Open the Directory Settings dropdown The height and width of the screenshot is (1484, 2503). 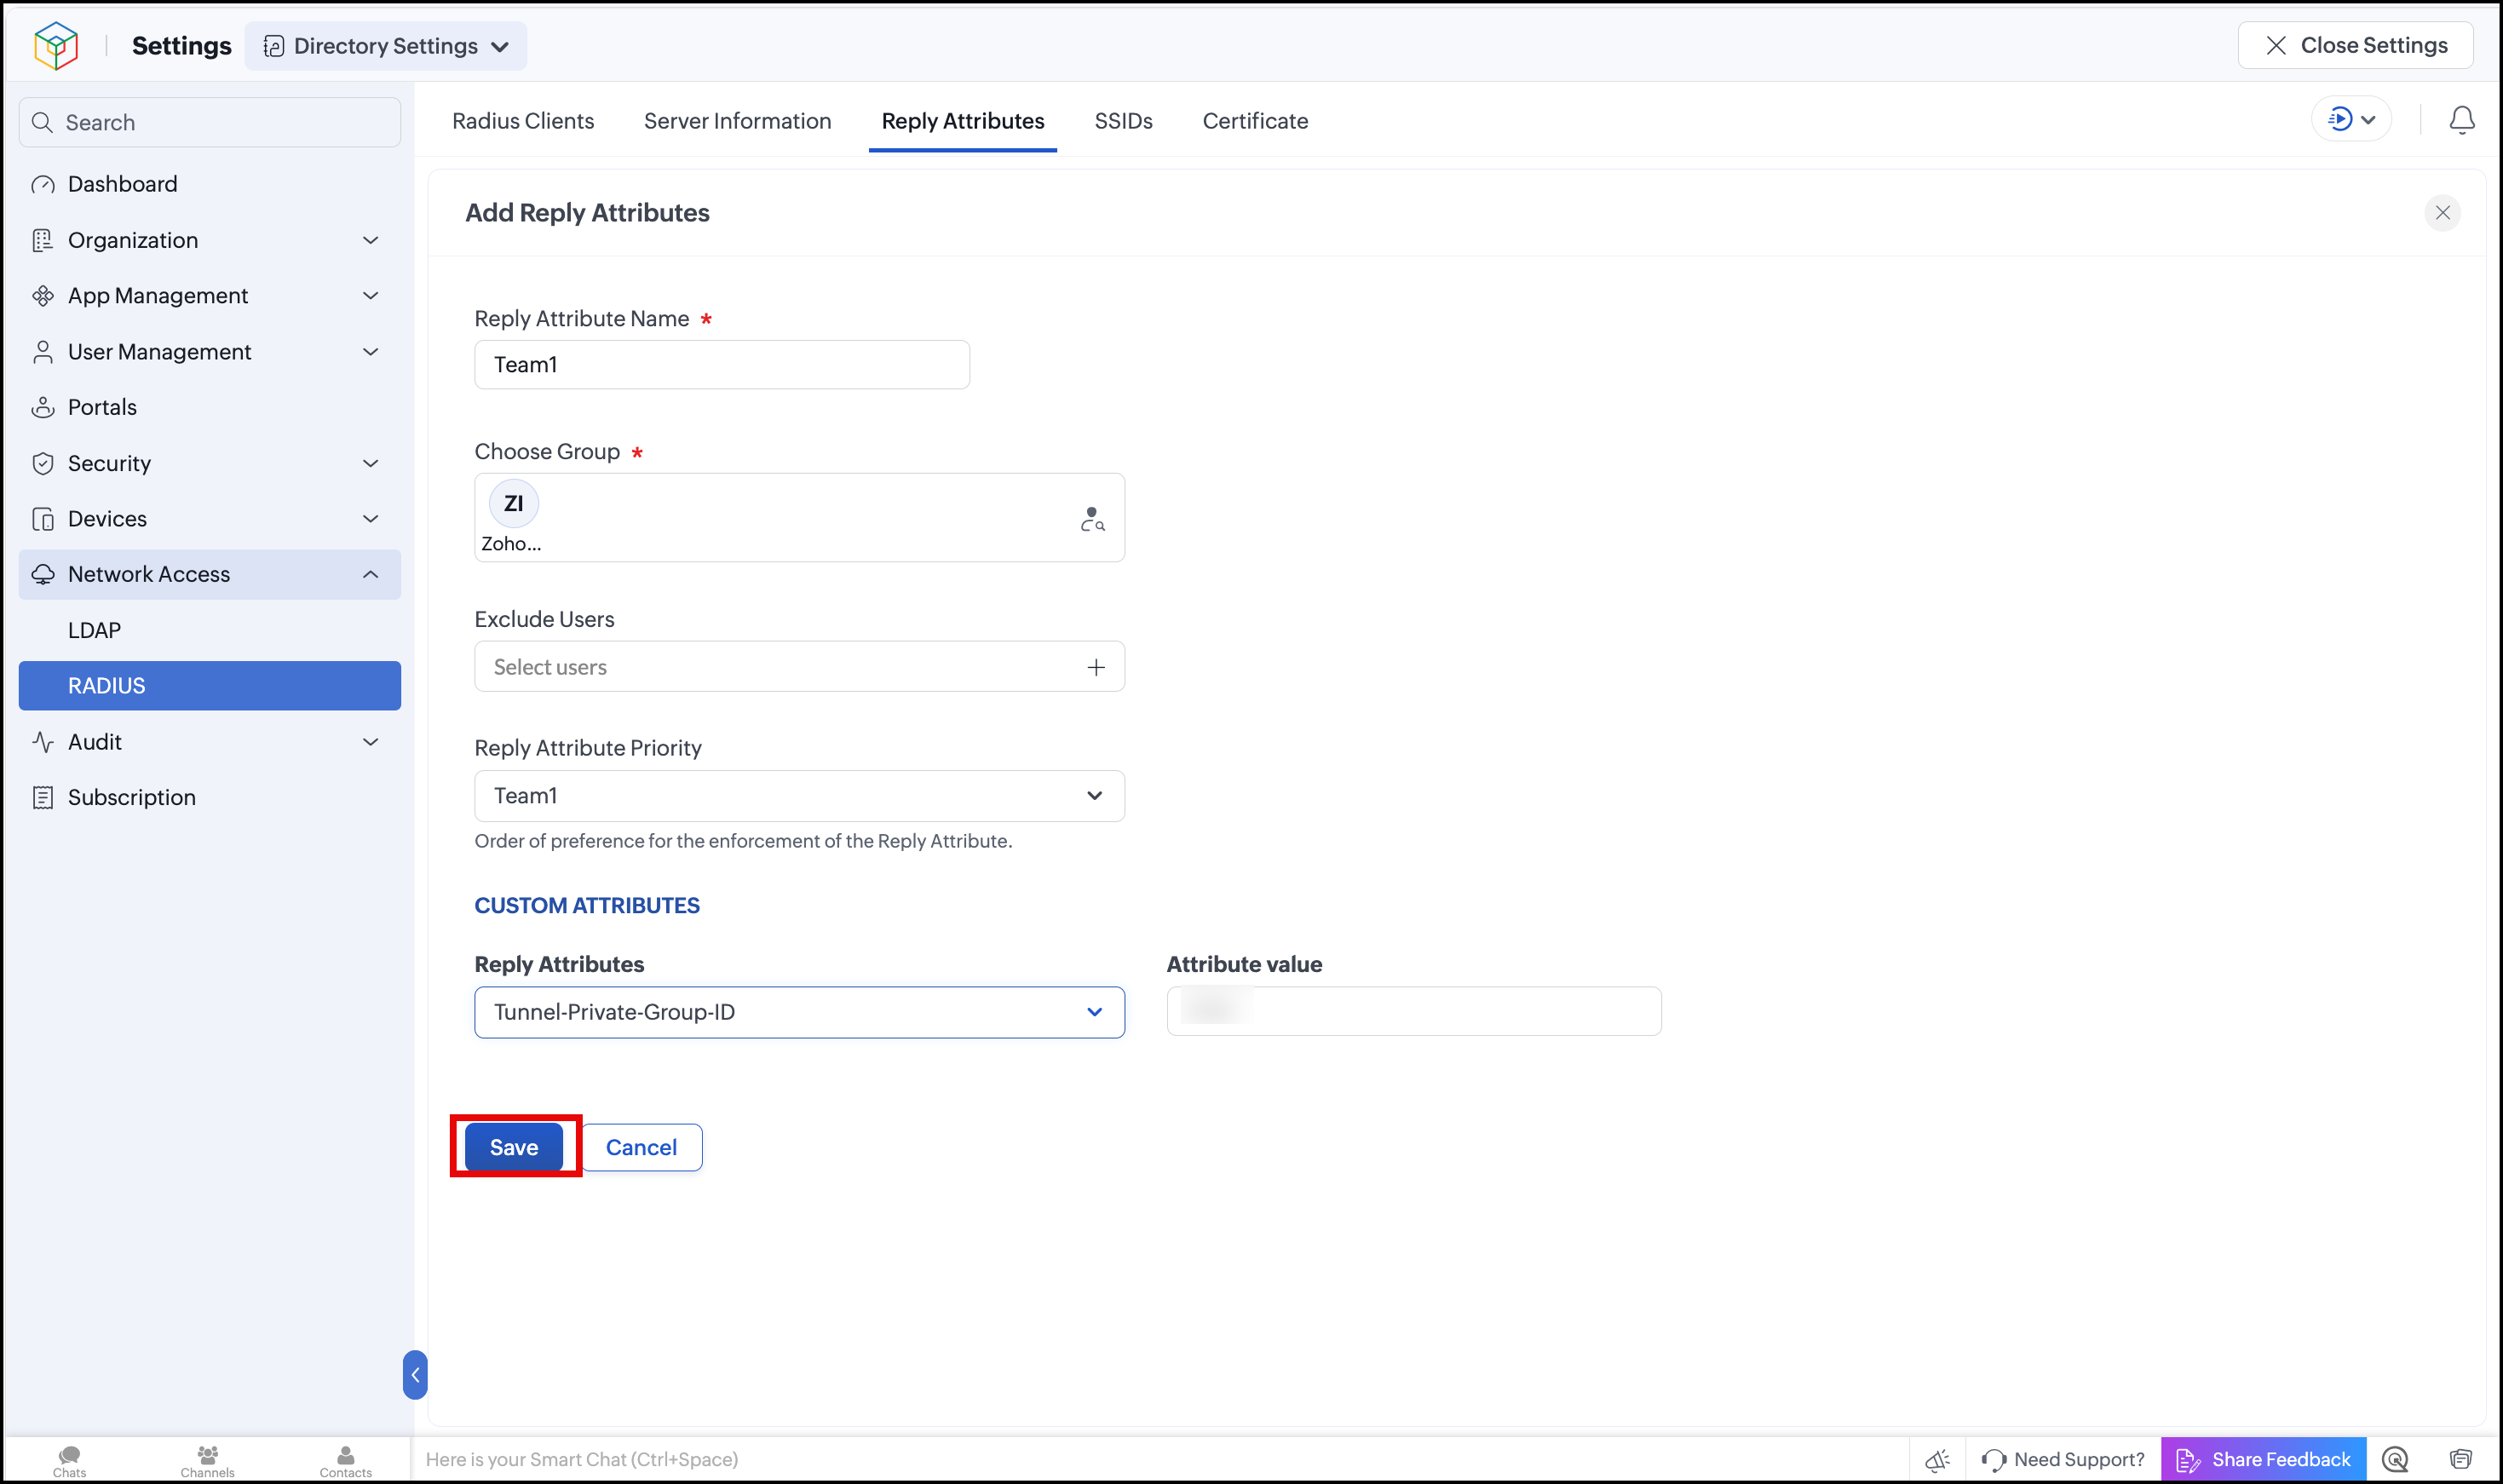pos(386,46)
